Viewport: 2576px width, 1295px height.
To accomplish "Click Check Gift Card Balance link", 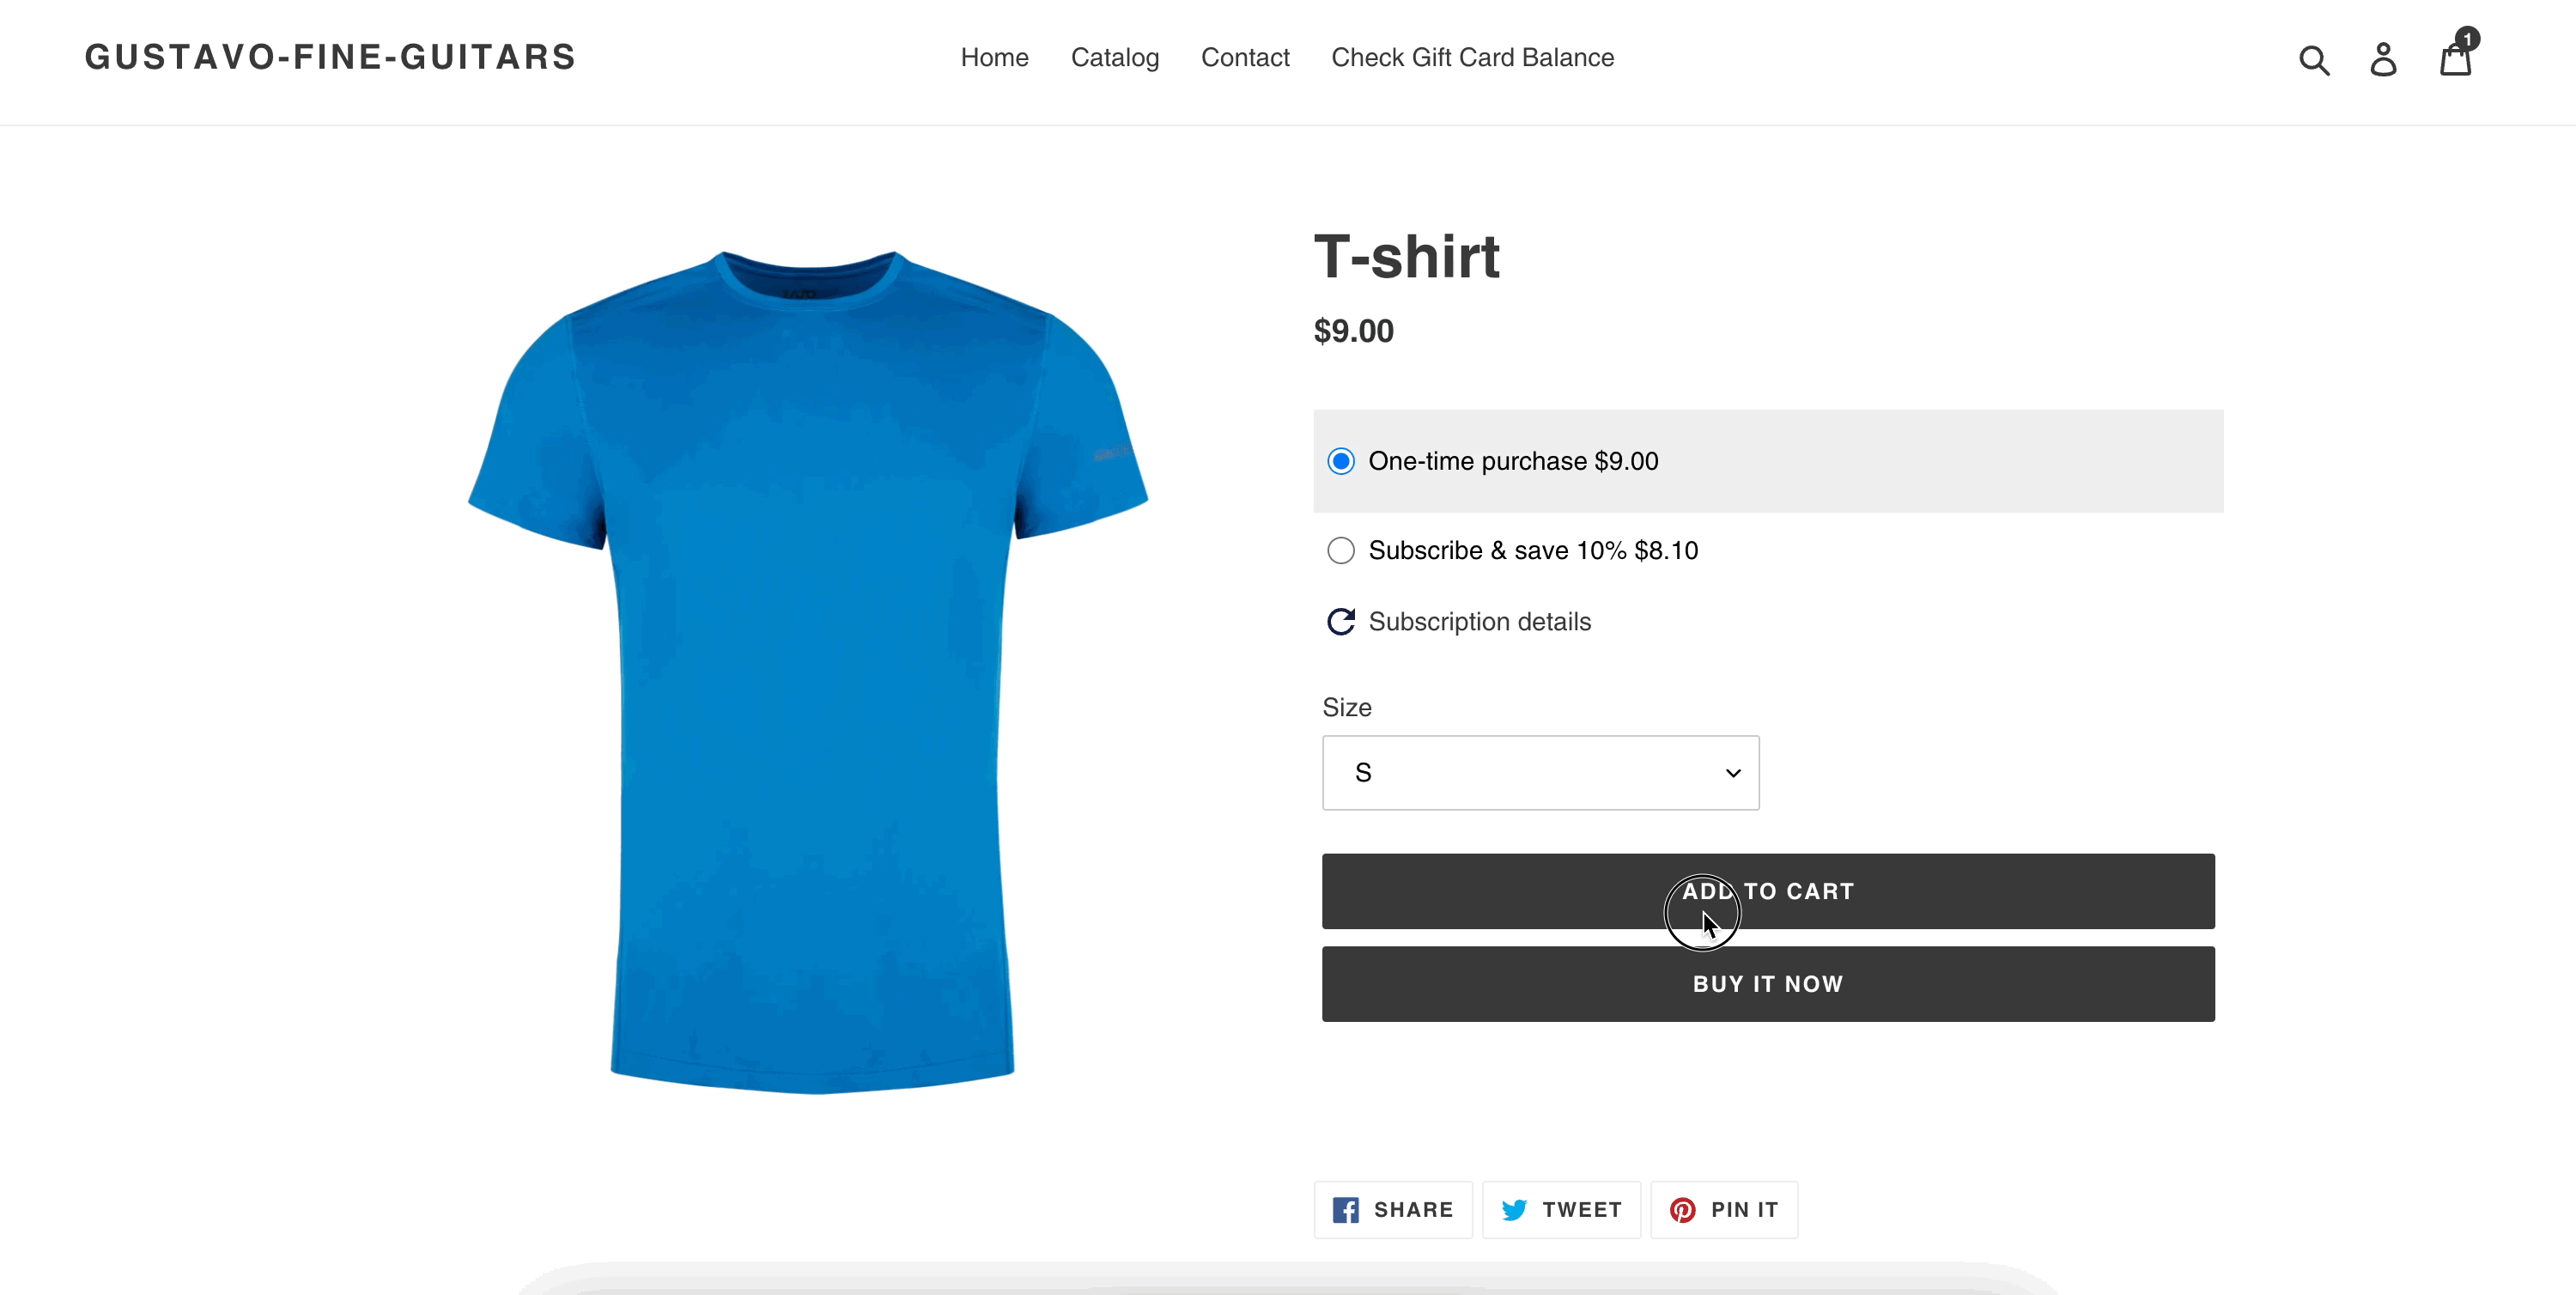I will tap(1472, 58).
